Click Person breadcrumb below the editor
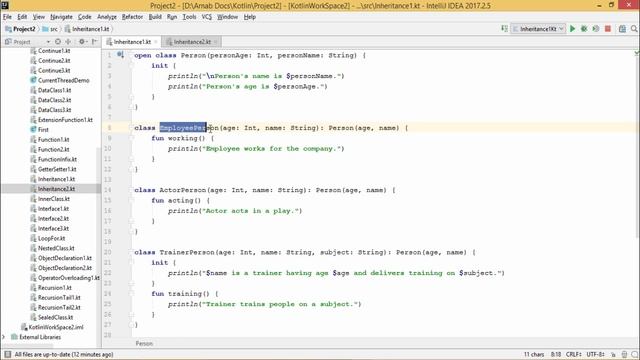 144,344
